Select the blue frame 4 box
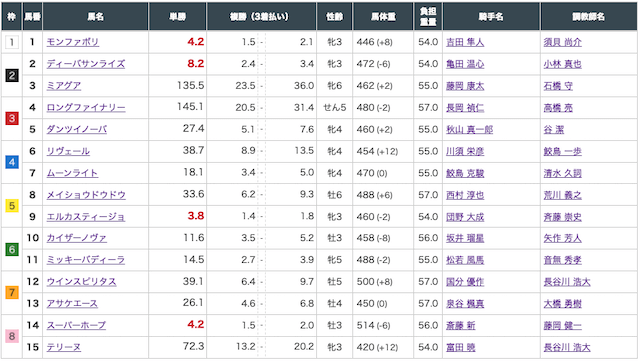 (x=12, y=162)
